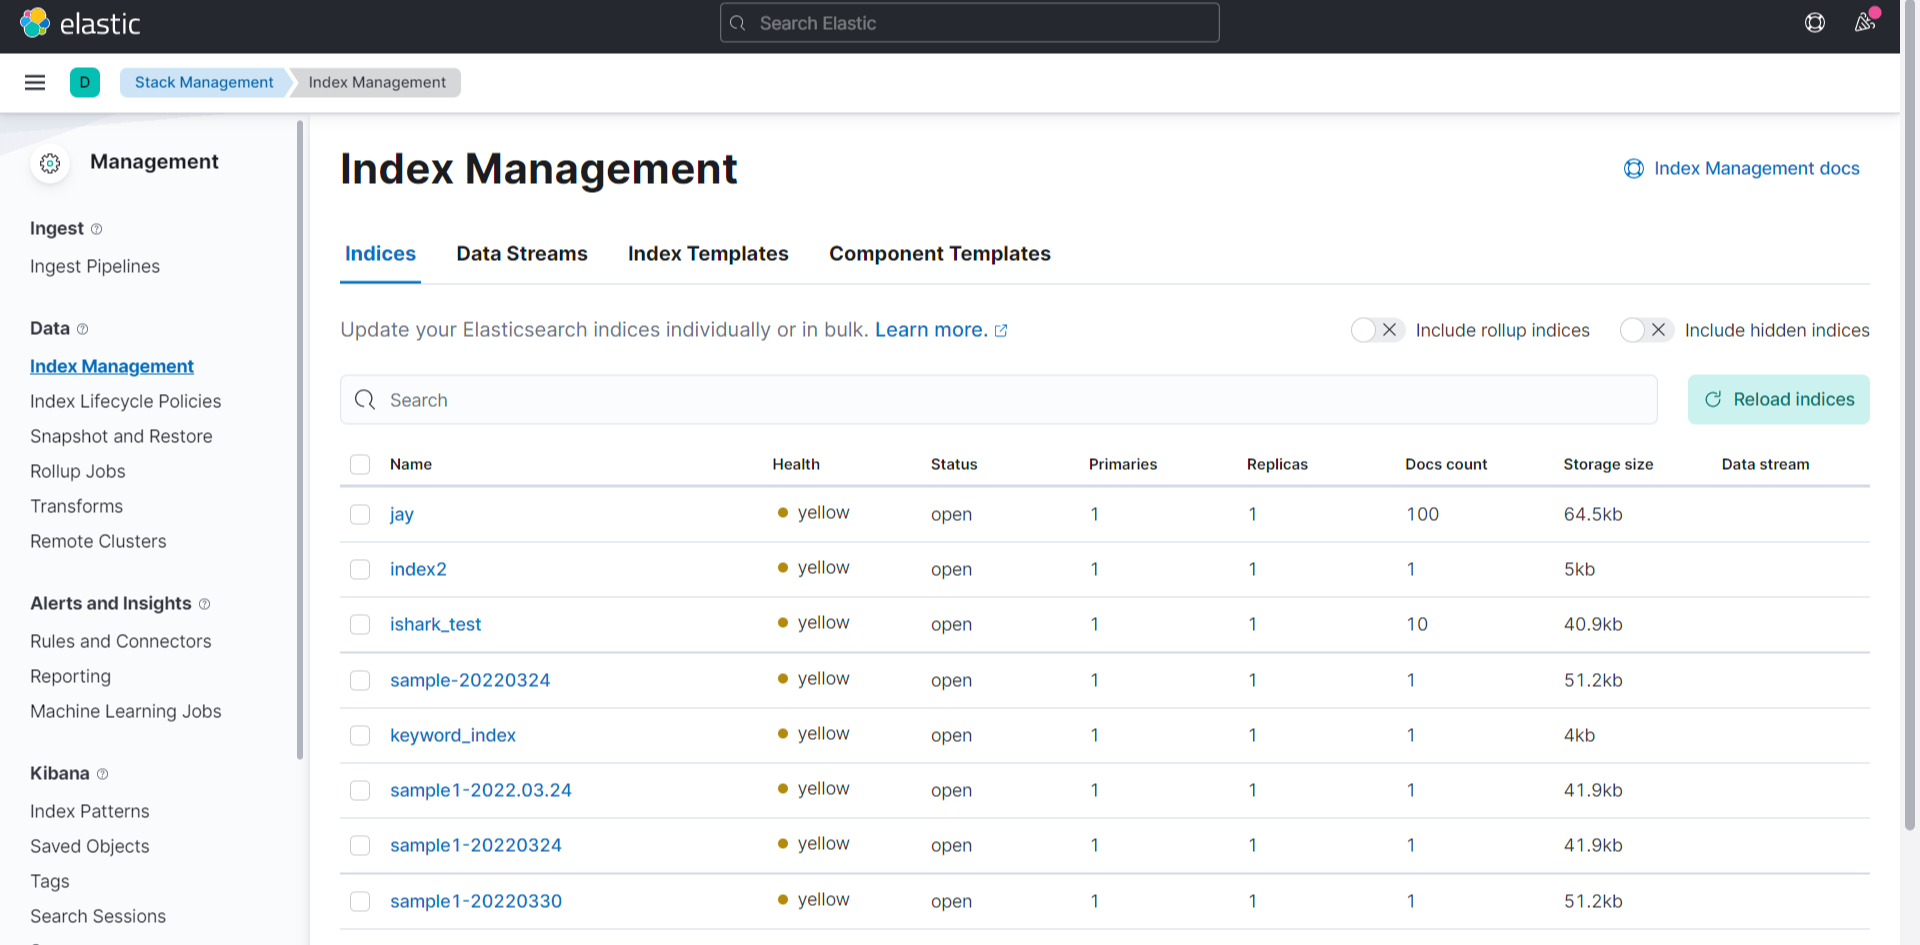
Task: Toggle Include hidden indices switch
Action: pos(1647,330)
